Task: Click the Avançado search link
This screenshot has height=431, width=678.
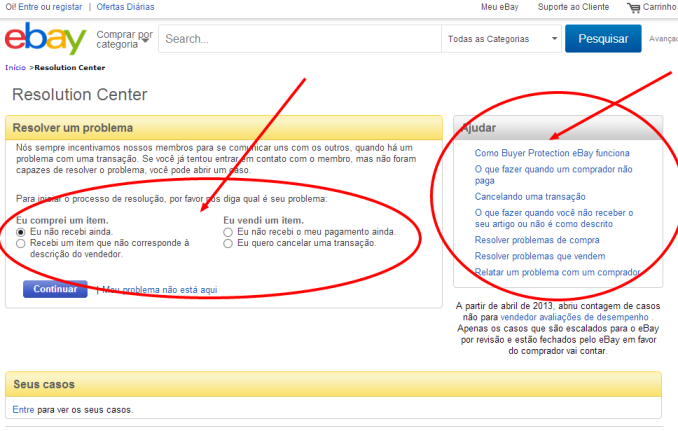Action: 663,39
